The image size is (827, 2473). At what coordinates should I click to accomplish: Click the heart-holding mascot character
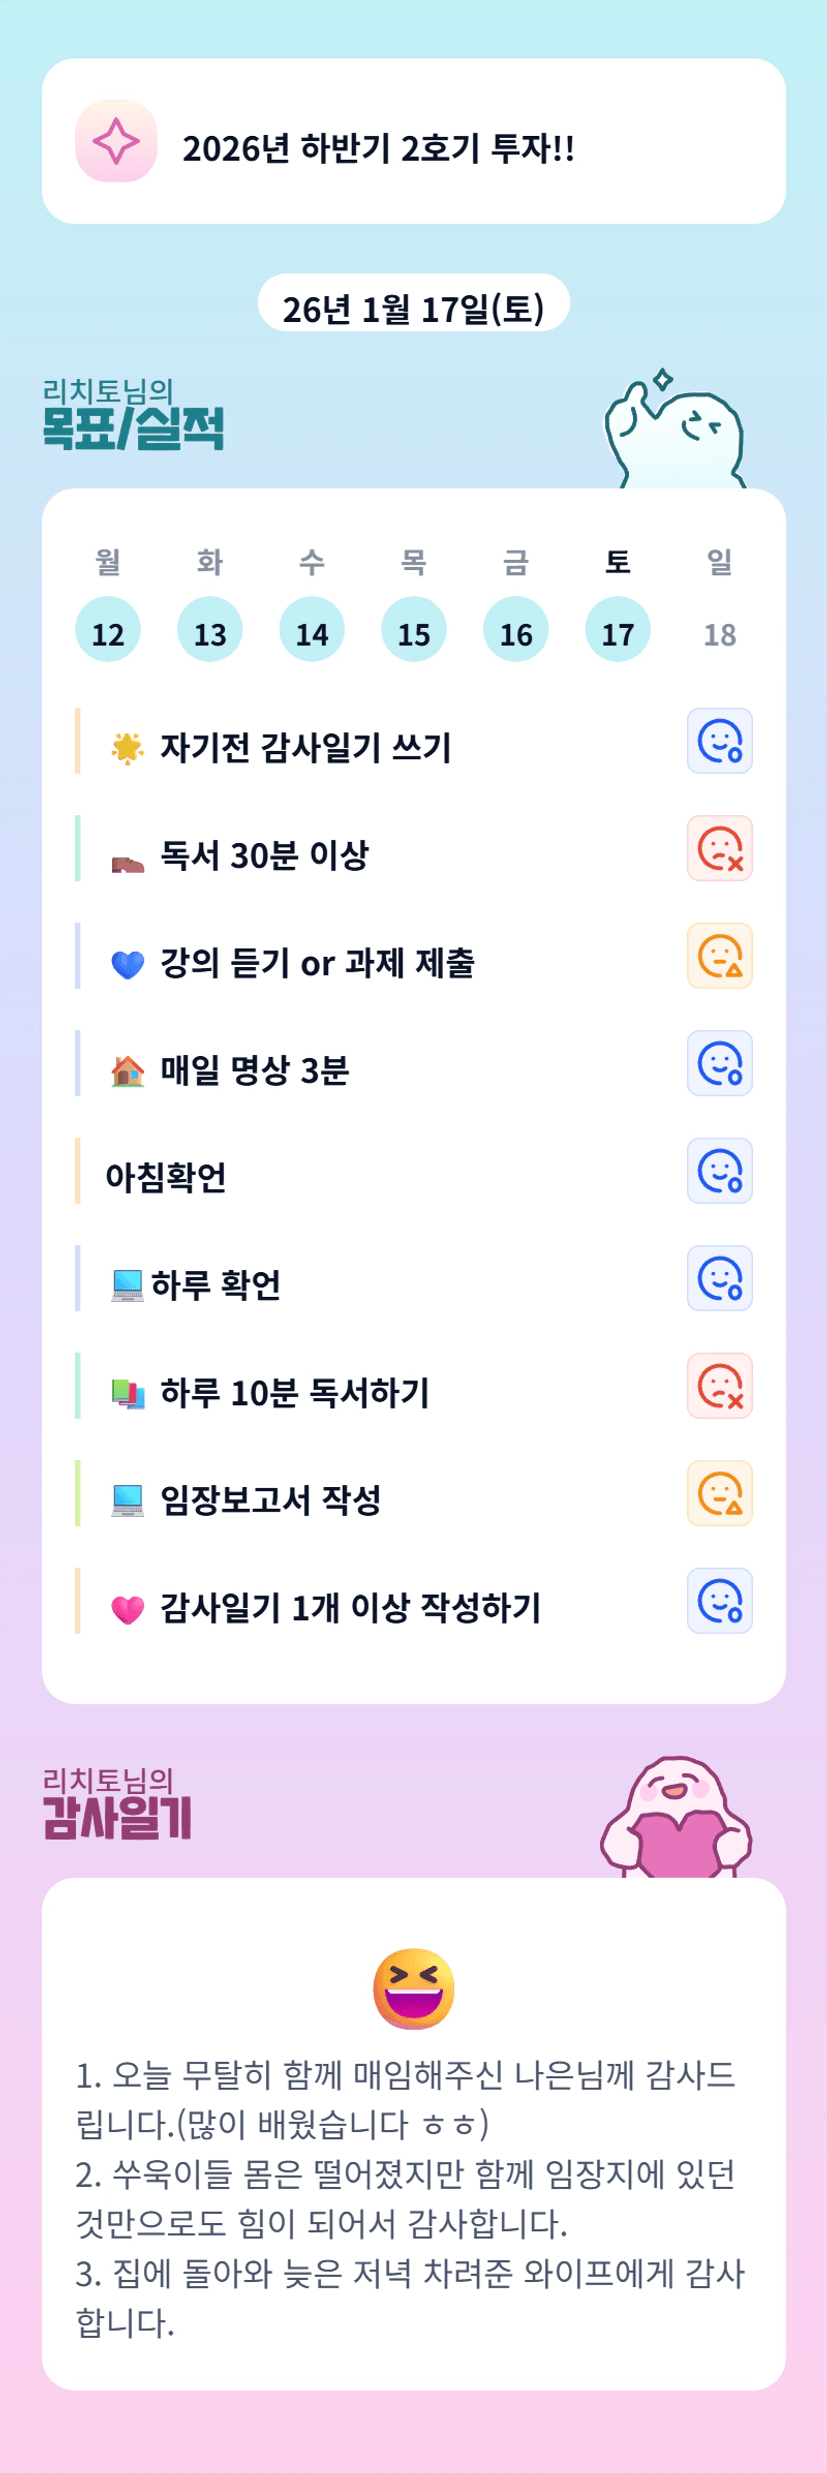pyautogui.click(x=677, y=1819)
